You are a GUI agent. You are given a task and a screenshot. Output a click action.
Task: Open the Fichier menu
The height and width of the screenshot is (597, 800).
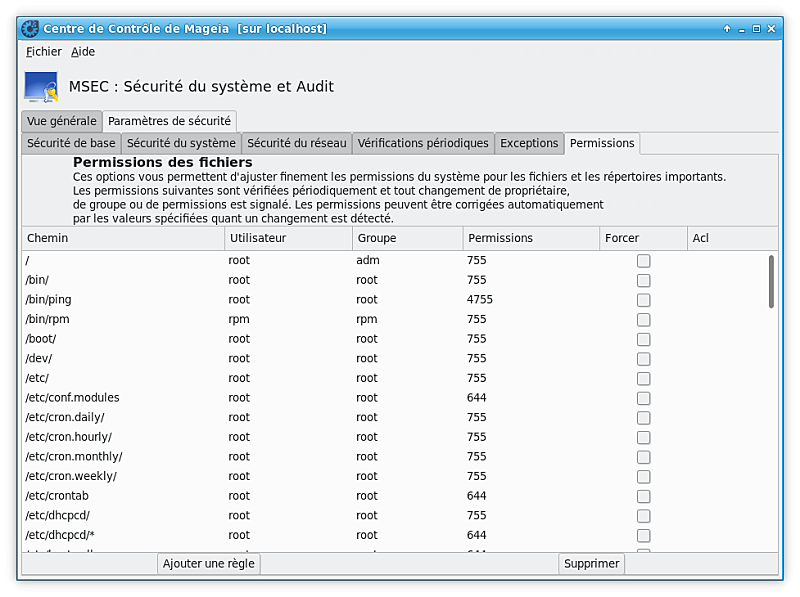point(44,52)
